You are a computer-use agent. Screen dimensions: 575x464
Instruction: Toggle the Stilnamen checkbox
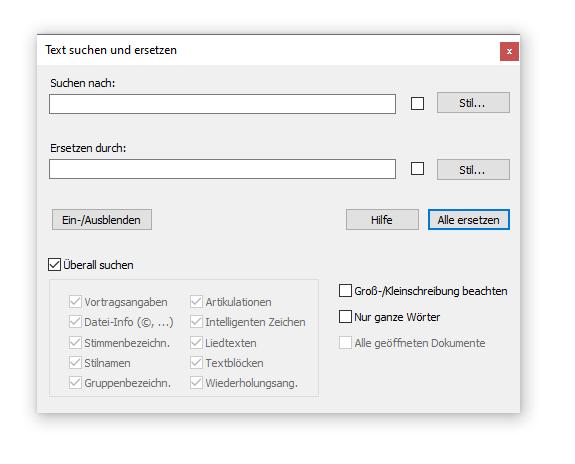[x=75, y=363]
